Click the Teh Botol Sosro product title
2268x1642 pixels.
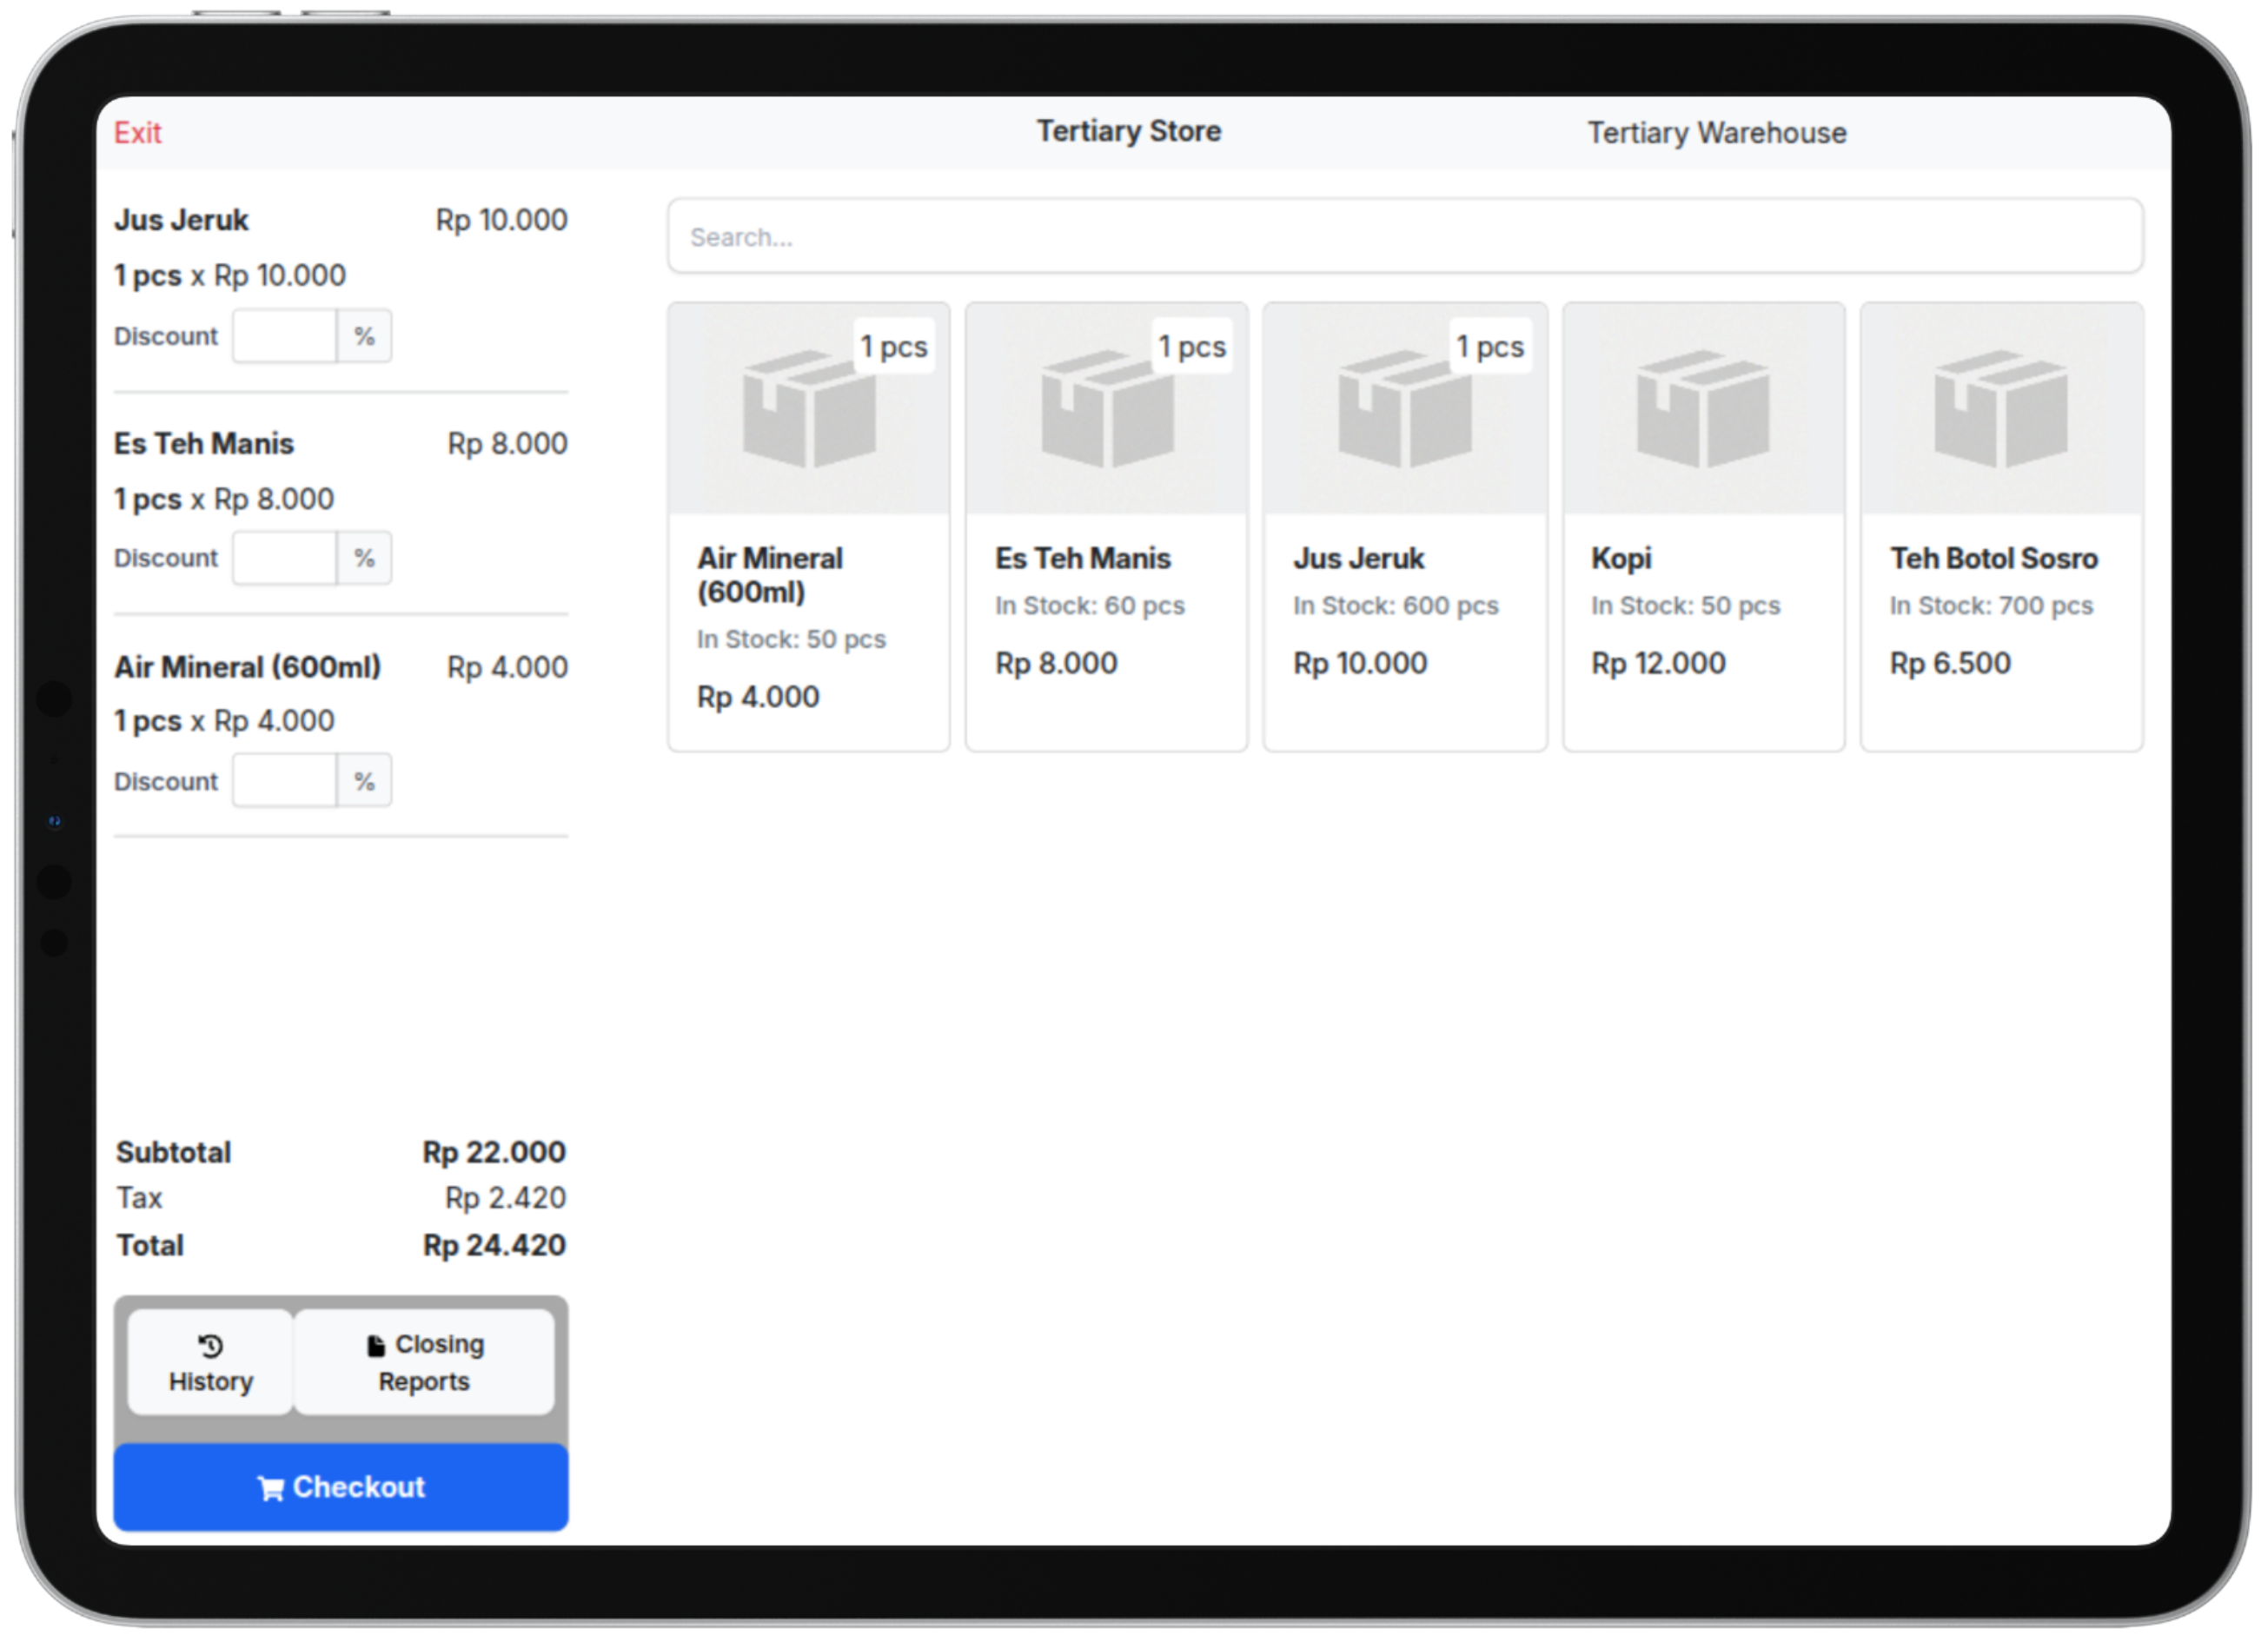(x=1993, y=558)
